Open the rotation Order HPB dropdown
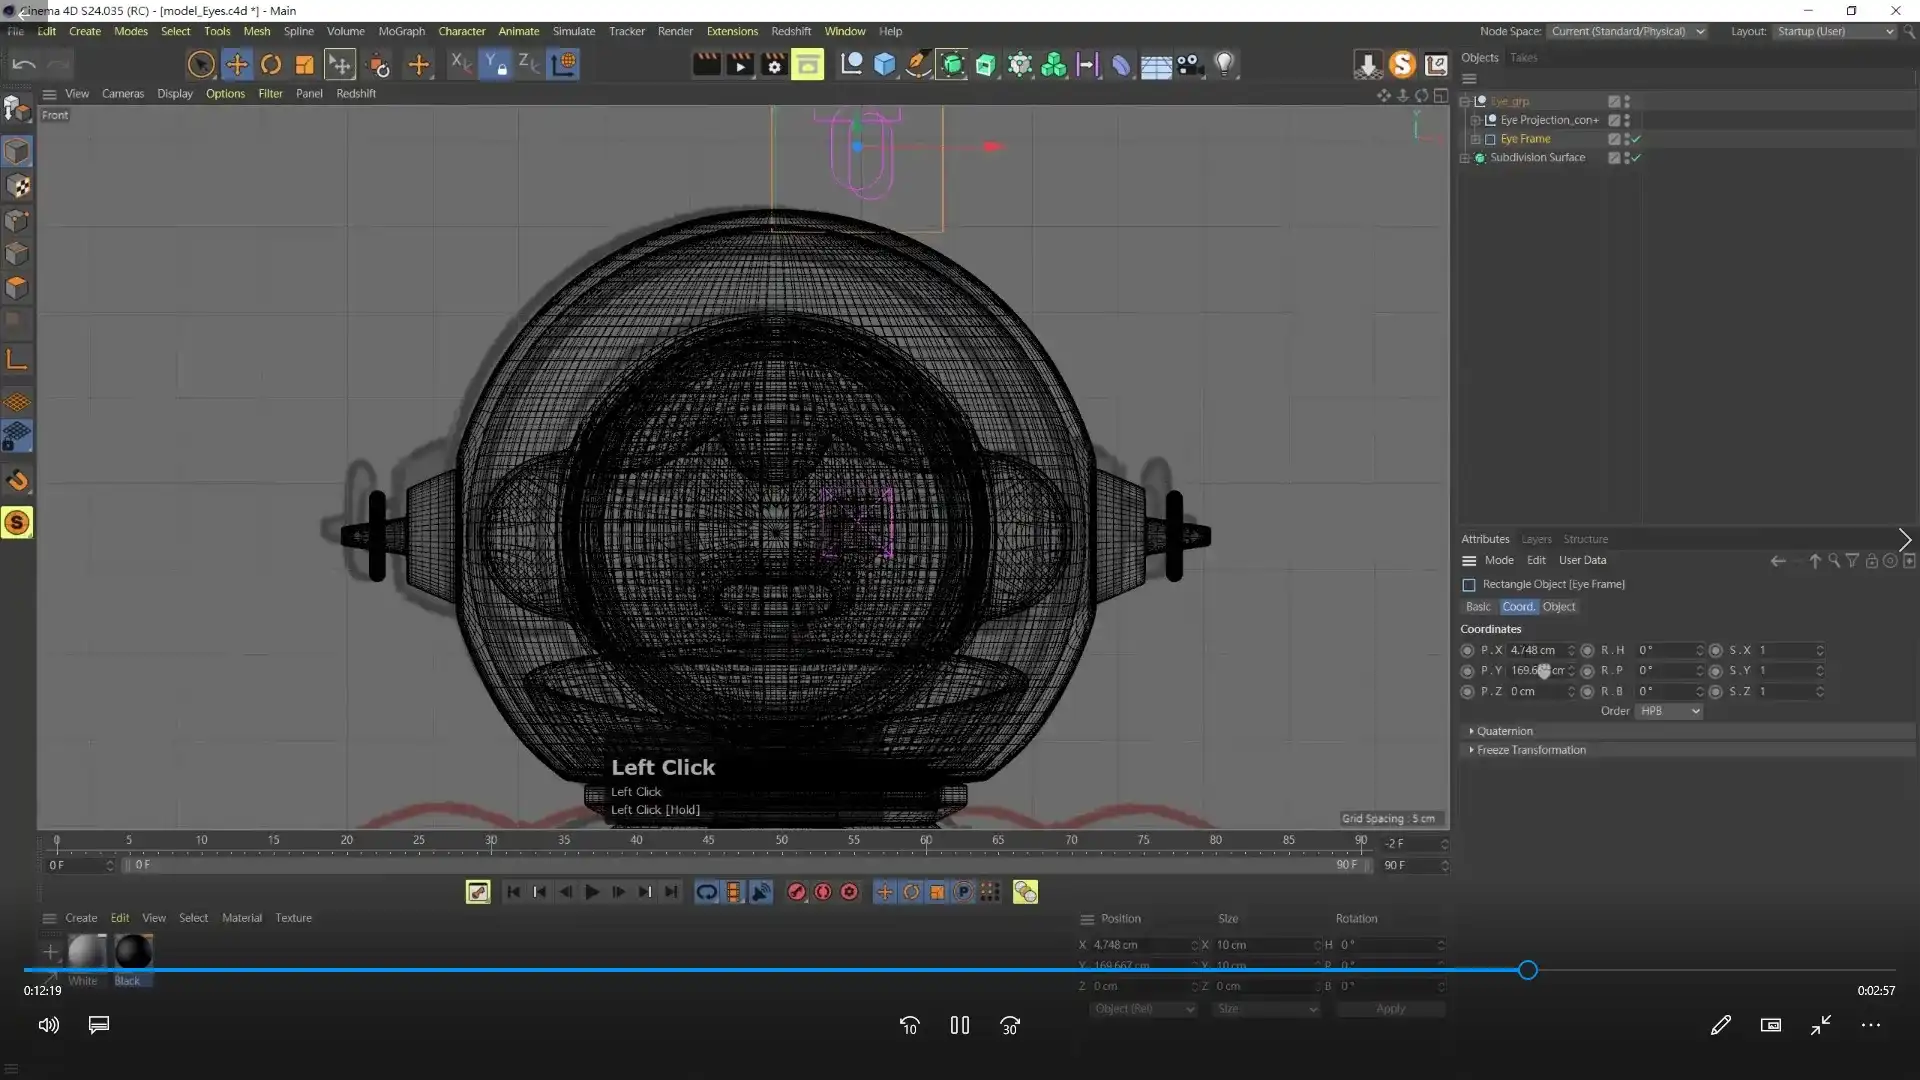The width and height of the screenshot is (1920, 1080). pos(1669,711)
